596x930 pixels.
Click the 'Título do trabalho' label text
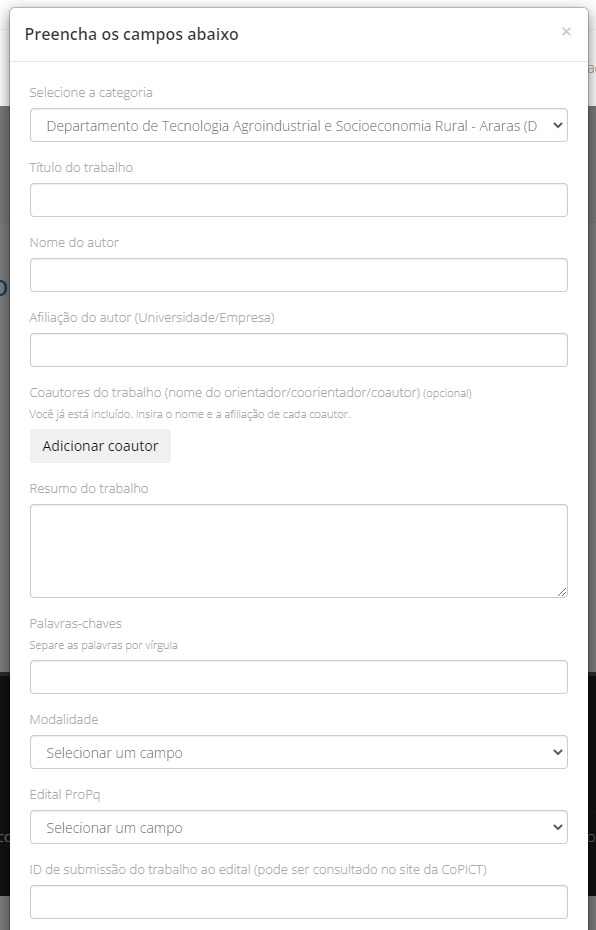(x=81, y=167)
